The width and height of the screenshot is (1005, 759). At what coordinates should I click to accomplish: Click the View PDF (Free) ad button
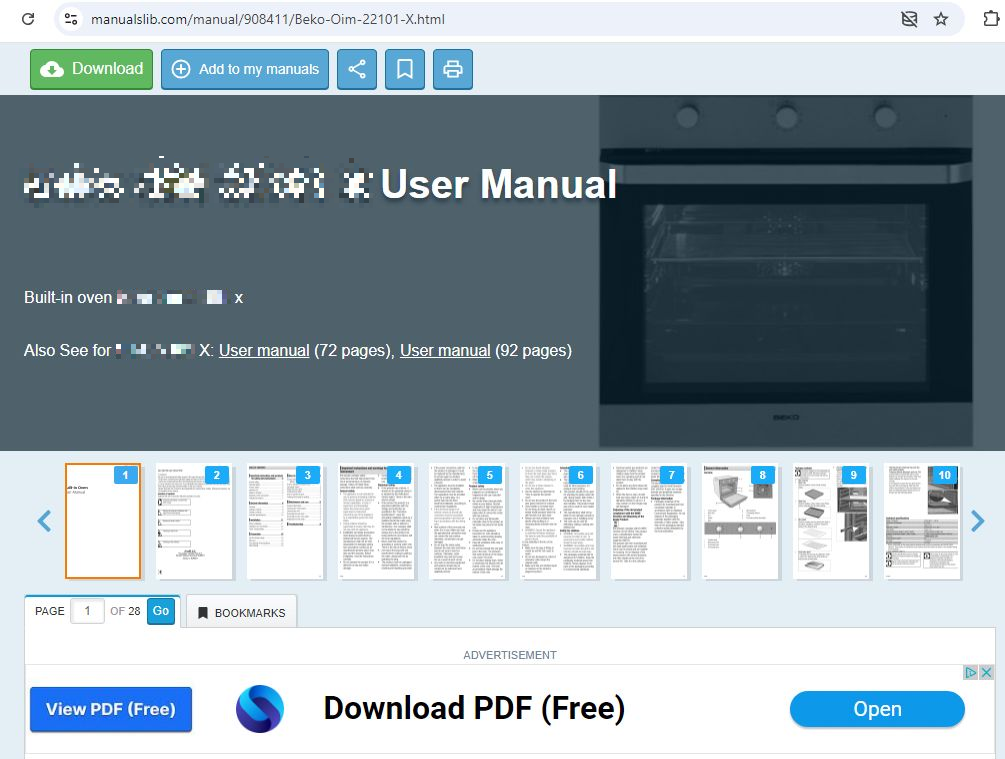tap(111, 709)
